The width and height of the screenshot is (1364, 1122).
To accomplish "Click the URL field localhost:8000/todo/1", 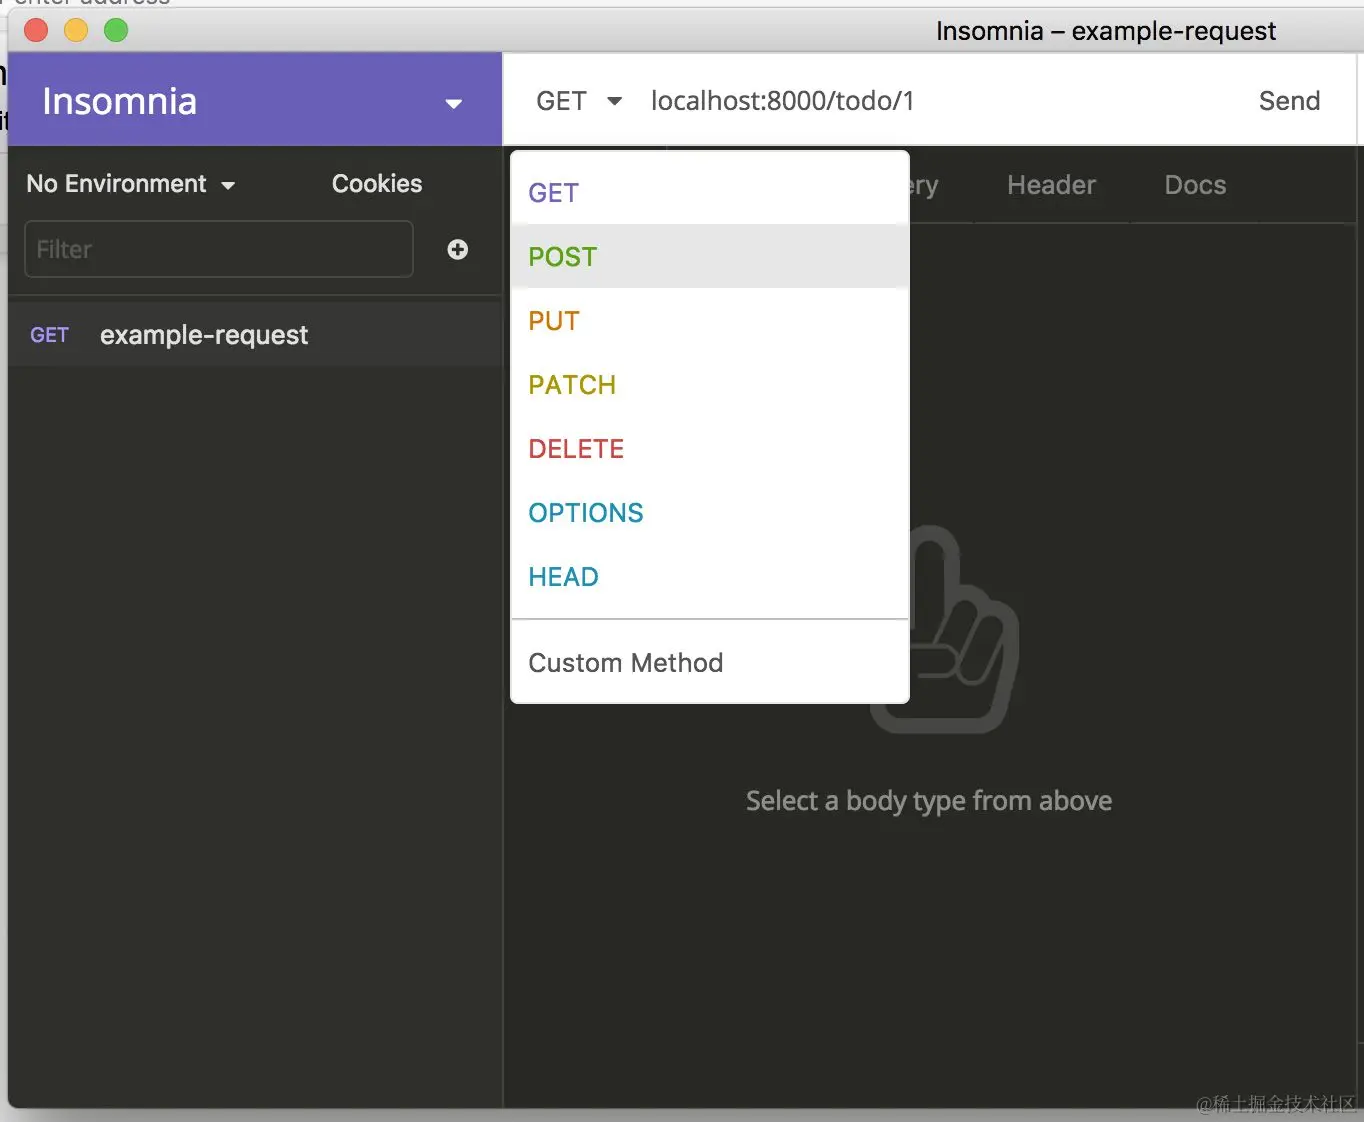I will point(782,101).
